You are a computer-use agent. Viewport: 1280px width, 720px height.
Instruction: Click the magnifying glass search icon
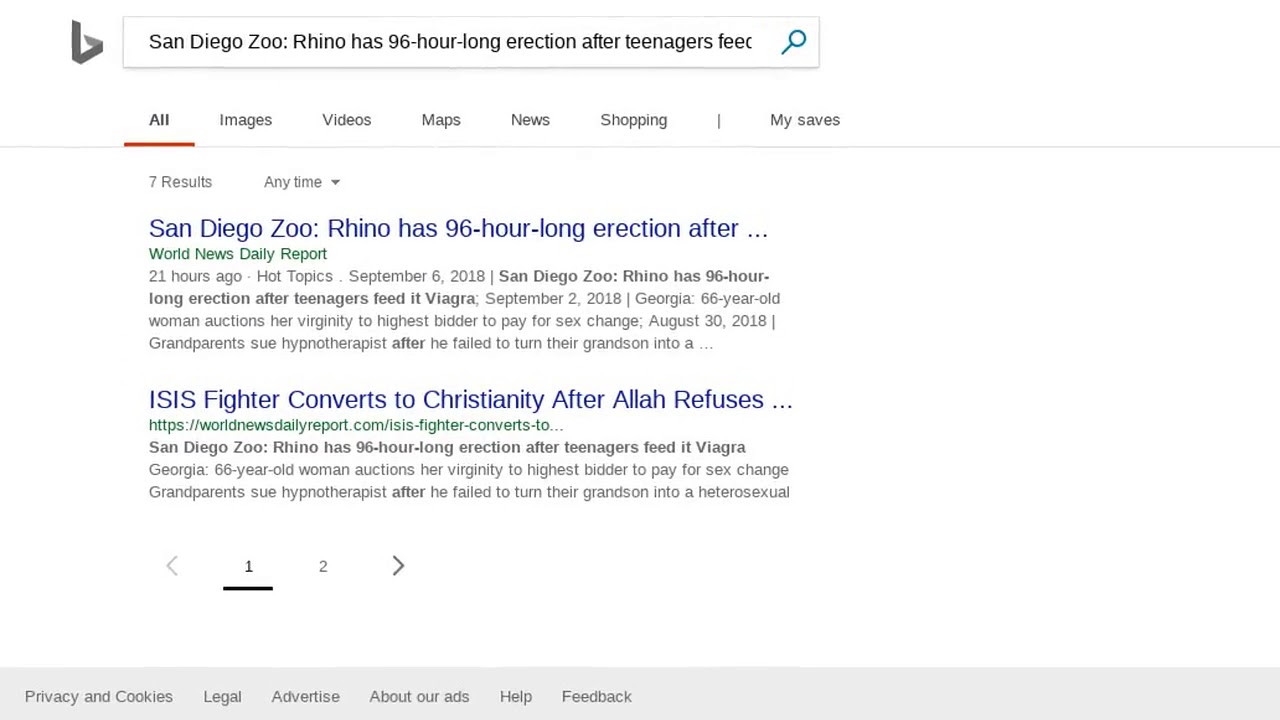click(794, 42)
